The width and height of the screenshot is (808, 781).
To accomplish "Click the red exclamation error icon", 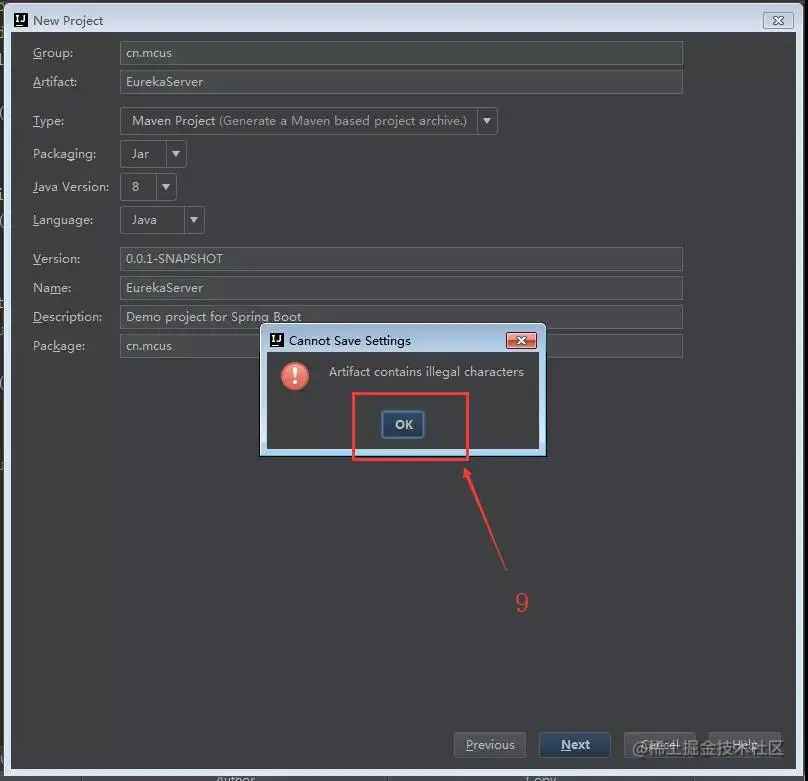I will pyautogui.click(x=295, y=376).
